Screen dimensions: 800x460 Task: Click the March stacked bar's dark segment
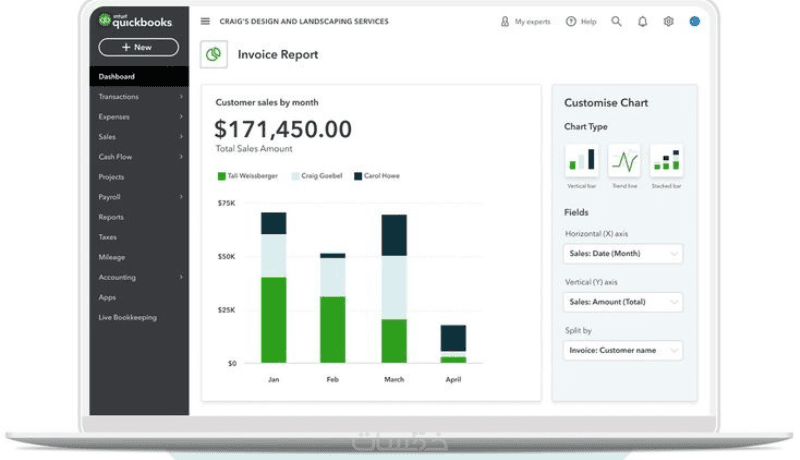click(394, 235)
